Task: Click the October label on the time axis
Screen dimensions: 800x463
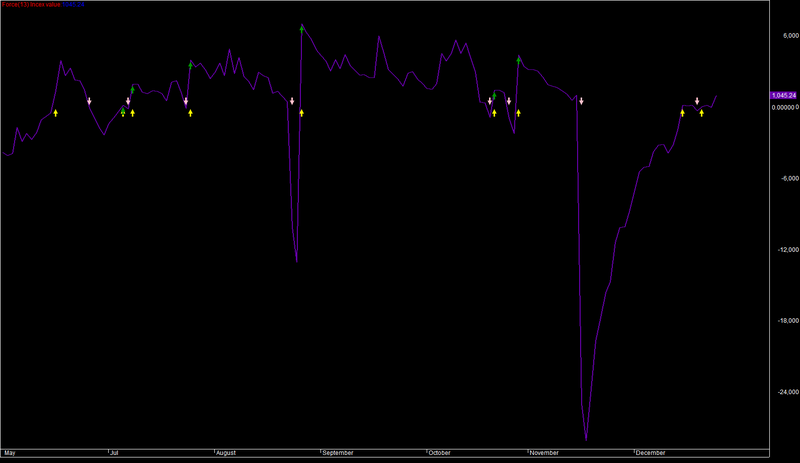Action: 440,453
